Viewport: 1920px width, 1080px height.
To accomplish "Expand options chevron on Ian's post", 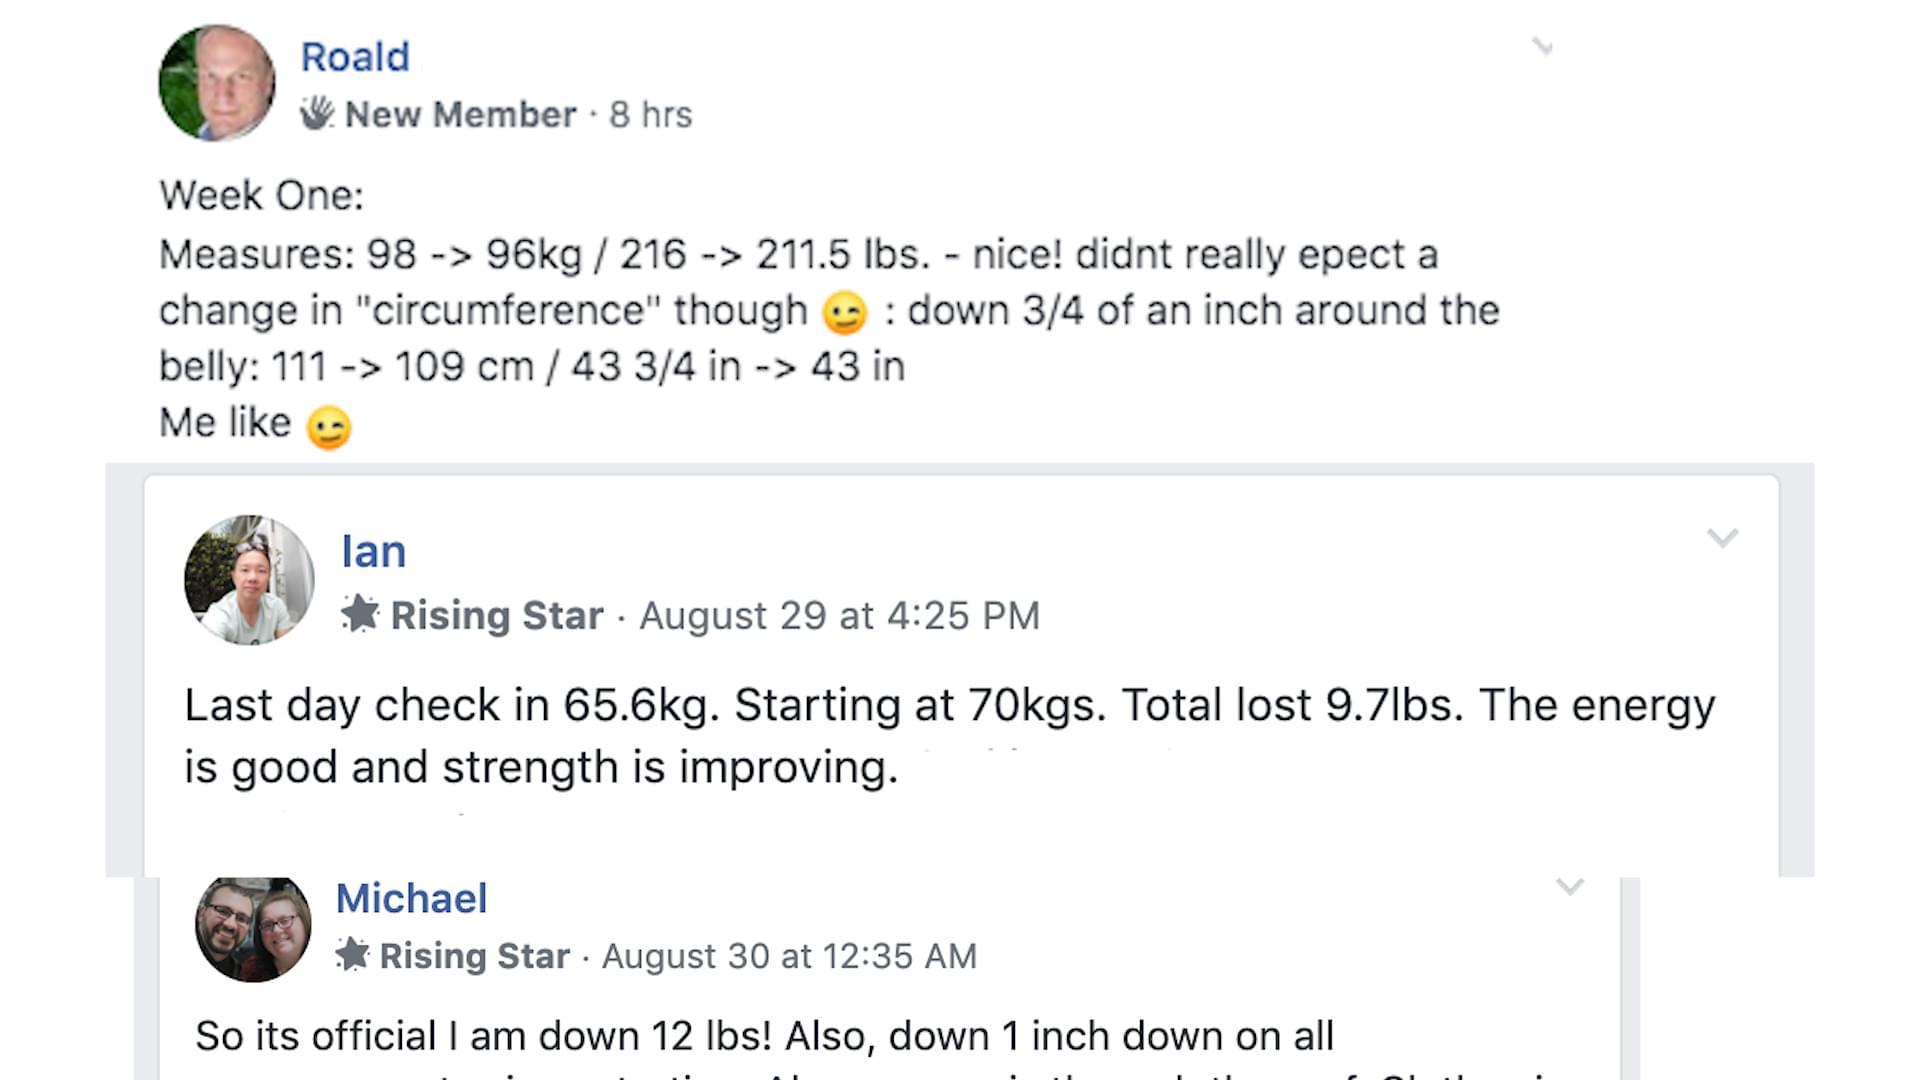I will click(x=1722, y=538).
